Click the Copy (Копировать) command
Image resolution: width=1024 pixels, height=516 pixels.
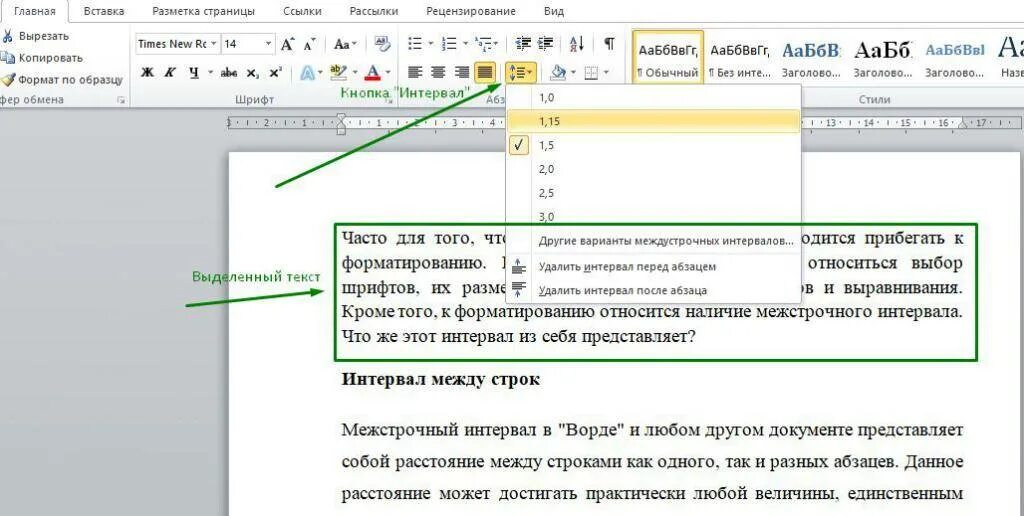(x=41, y=57)
